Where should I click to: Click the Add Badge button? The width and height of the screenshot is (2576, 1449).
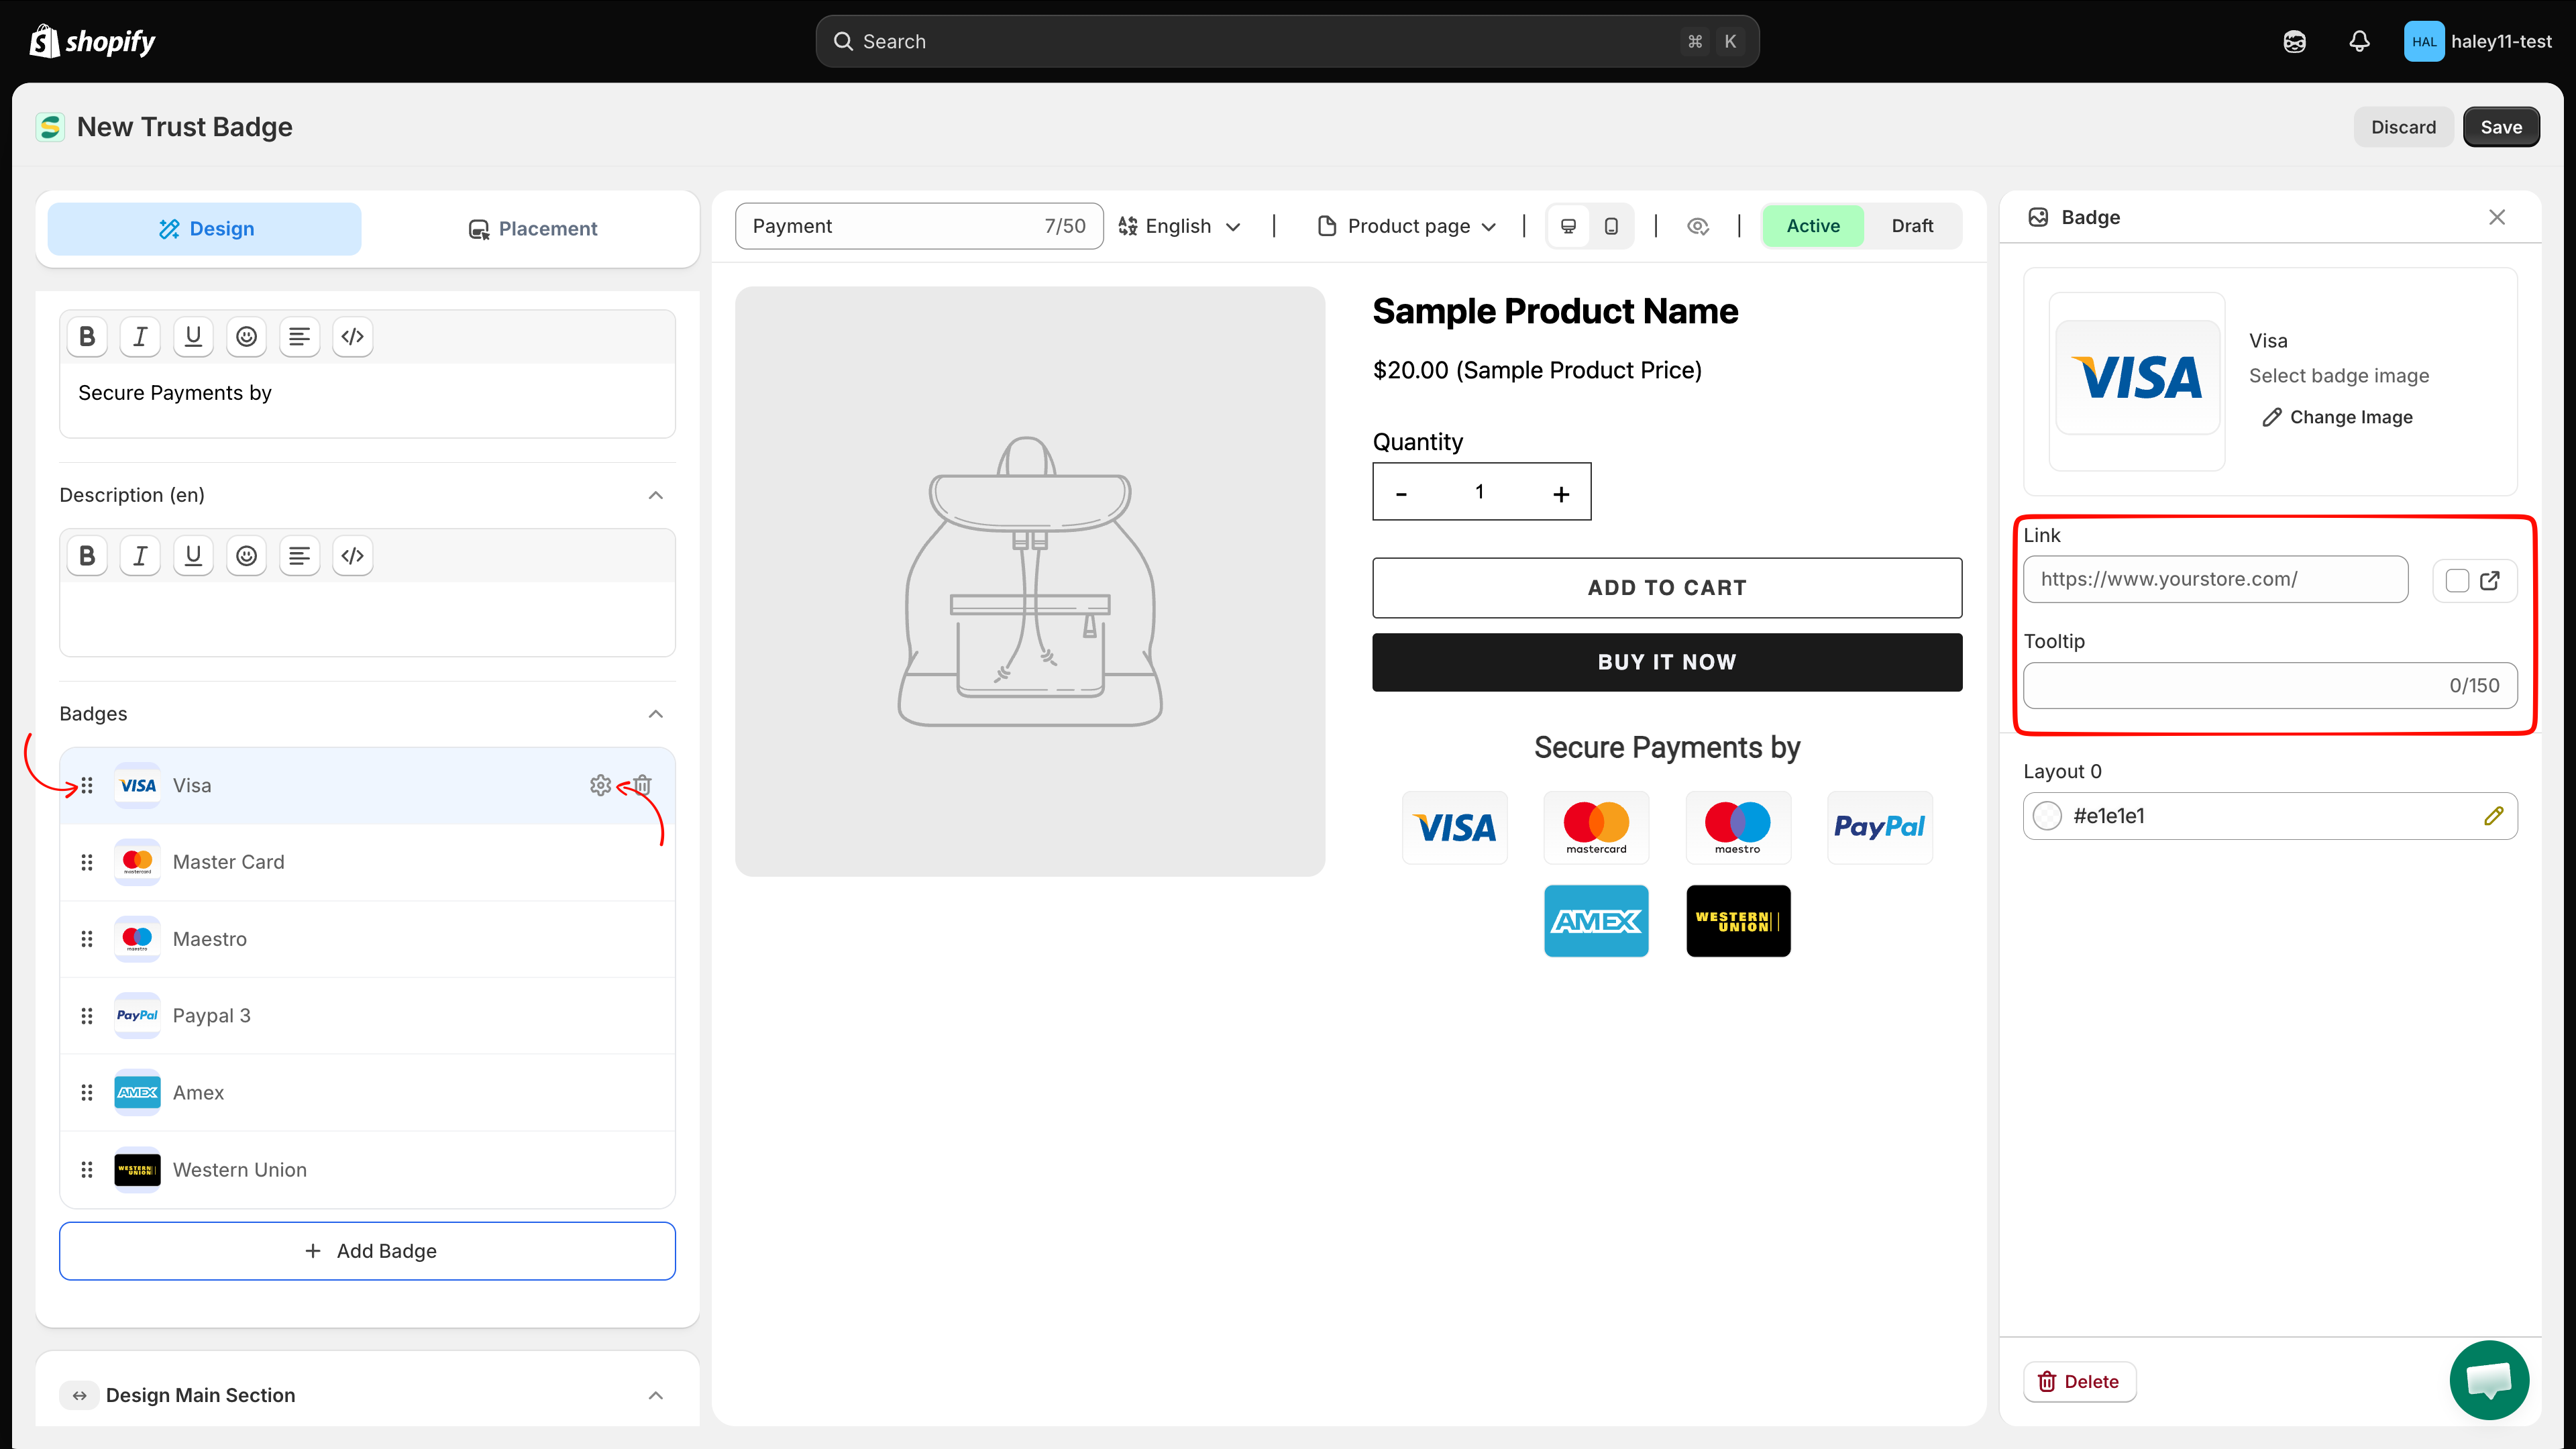point(367,1251)
